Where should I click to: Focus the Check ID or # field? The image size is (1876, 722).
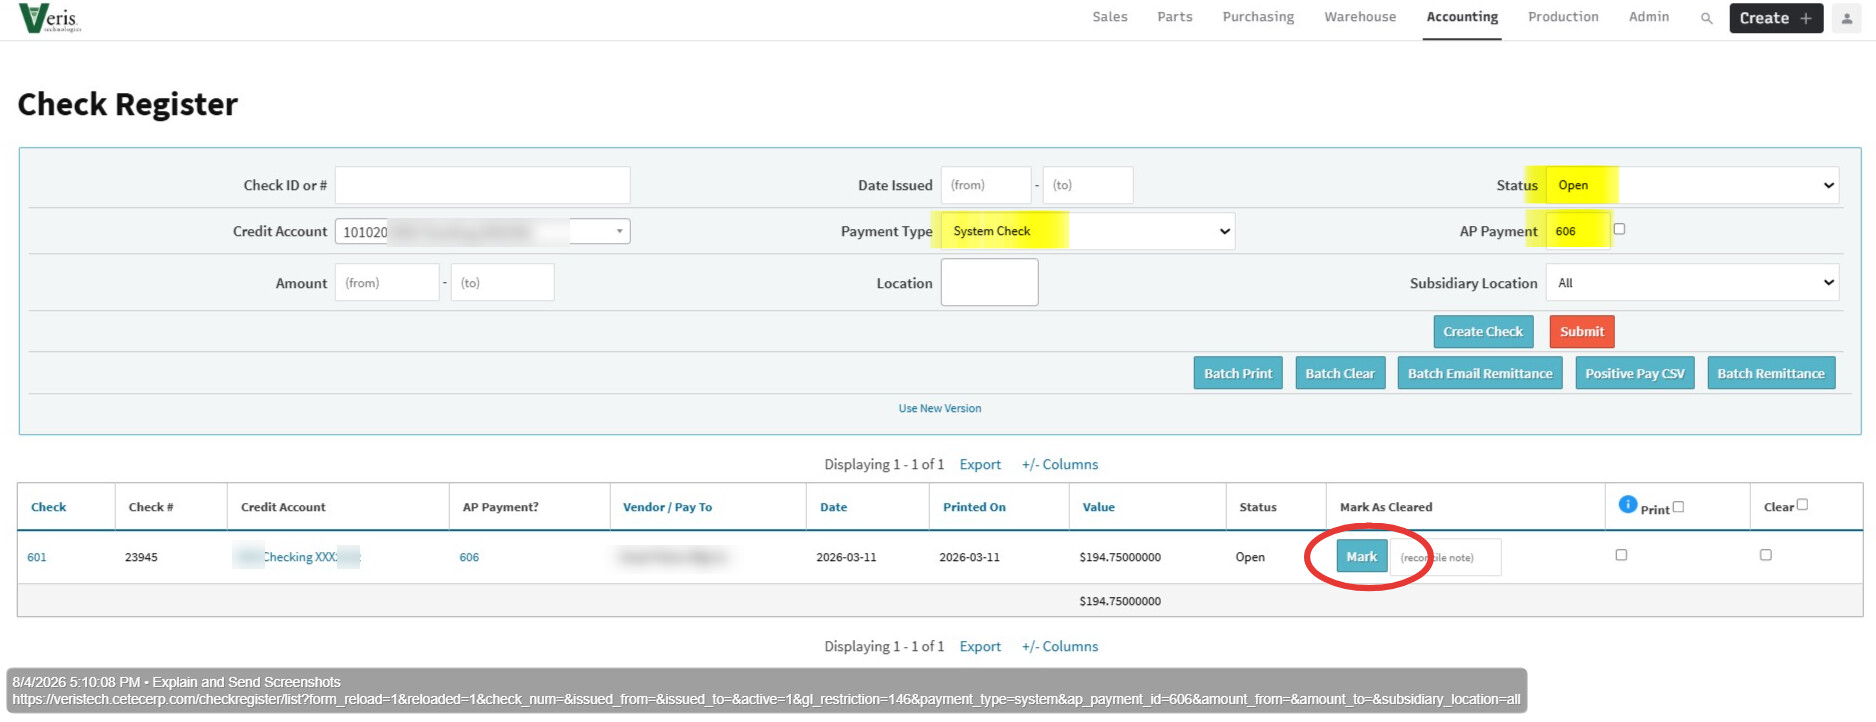pos(482,185)
